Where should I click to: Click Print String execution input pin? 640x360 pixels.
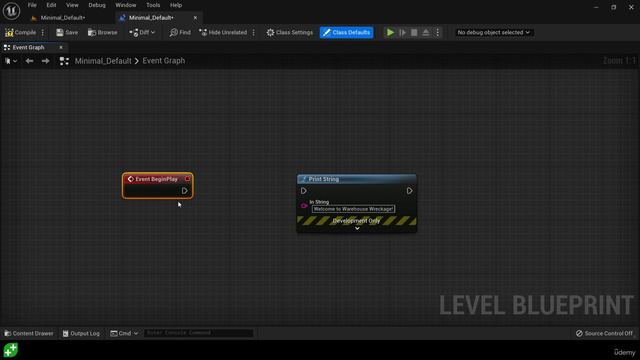[303, 191]
